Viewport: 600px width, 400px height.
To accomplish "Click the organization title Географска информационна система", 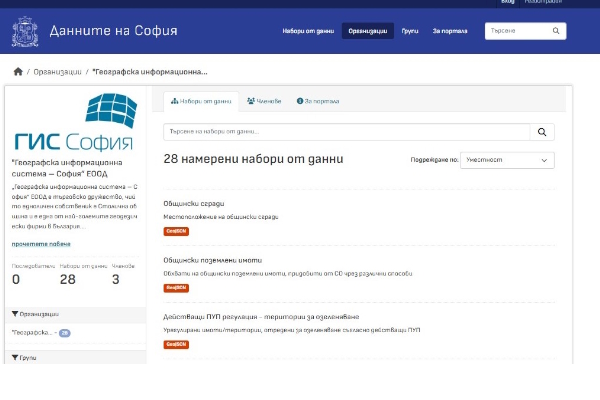I will tap(67, 168).
